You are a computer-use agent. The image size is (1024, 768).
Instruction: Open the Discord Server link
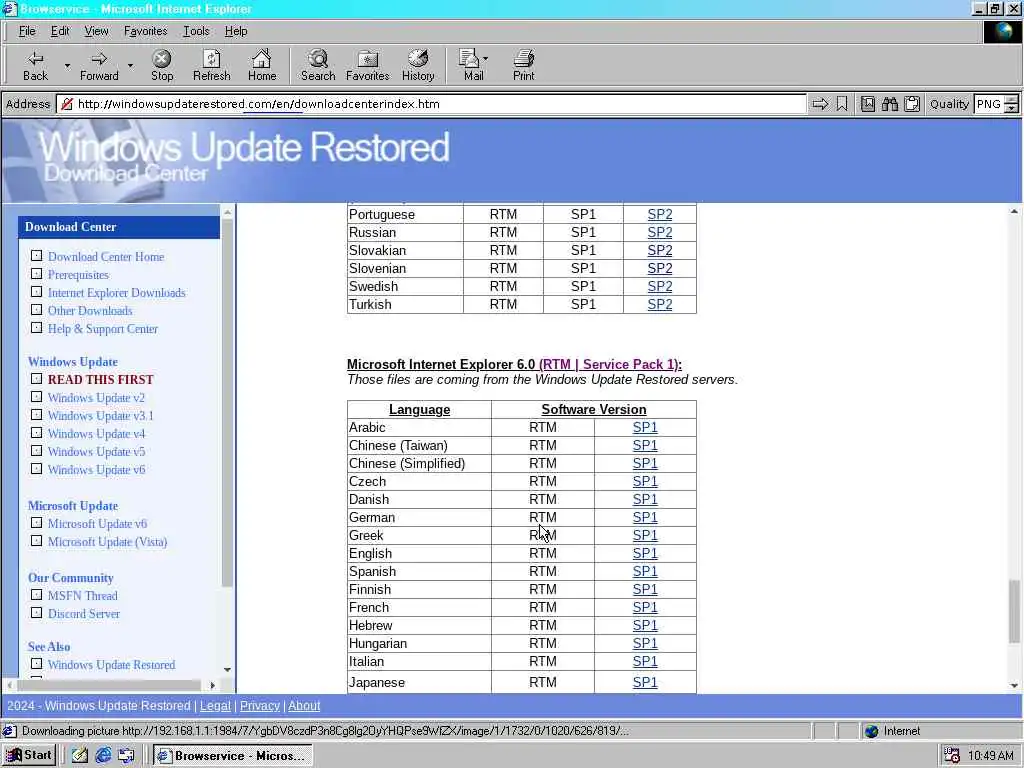point(84,614)
